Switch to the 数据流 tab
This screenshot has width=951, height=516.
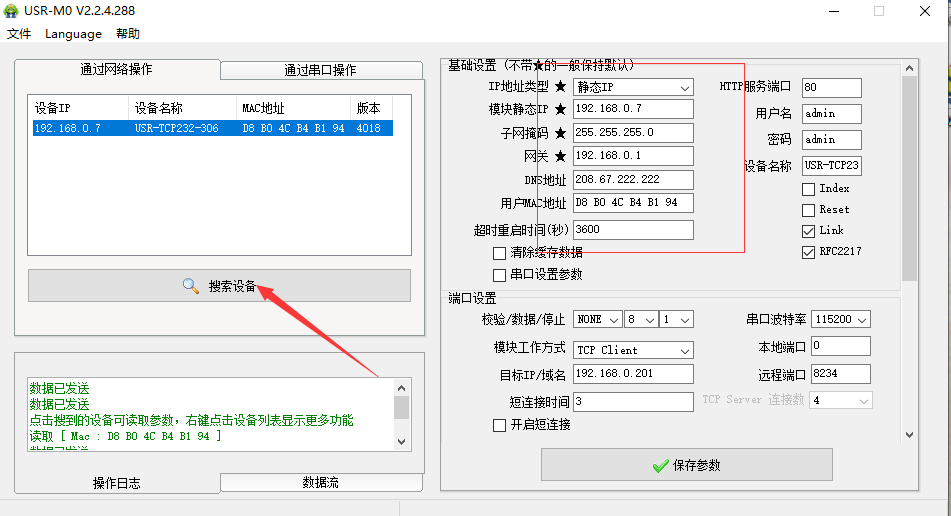coord(321,483)
